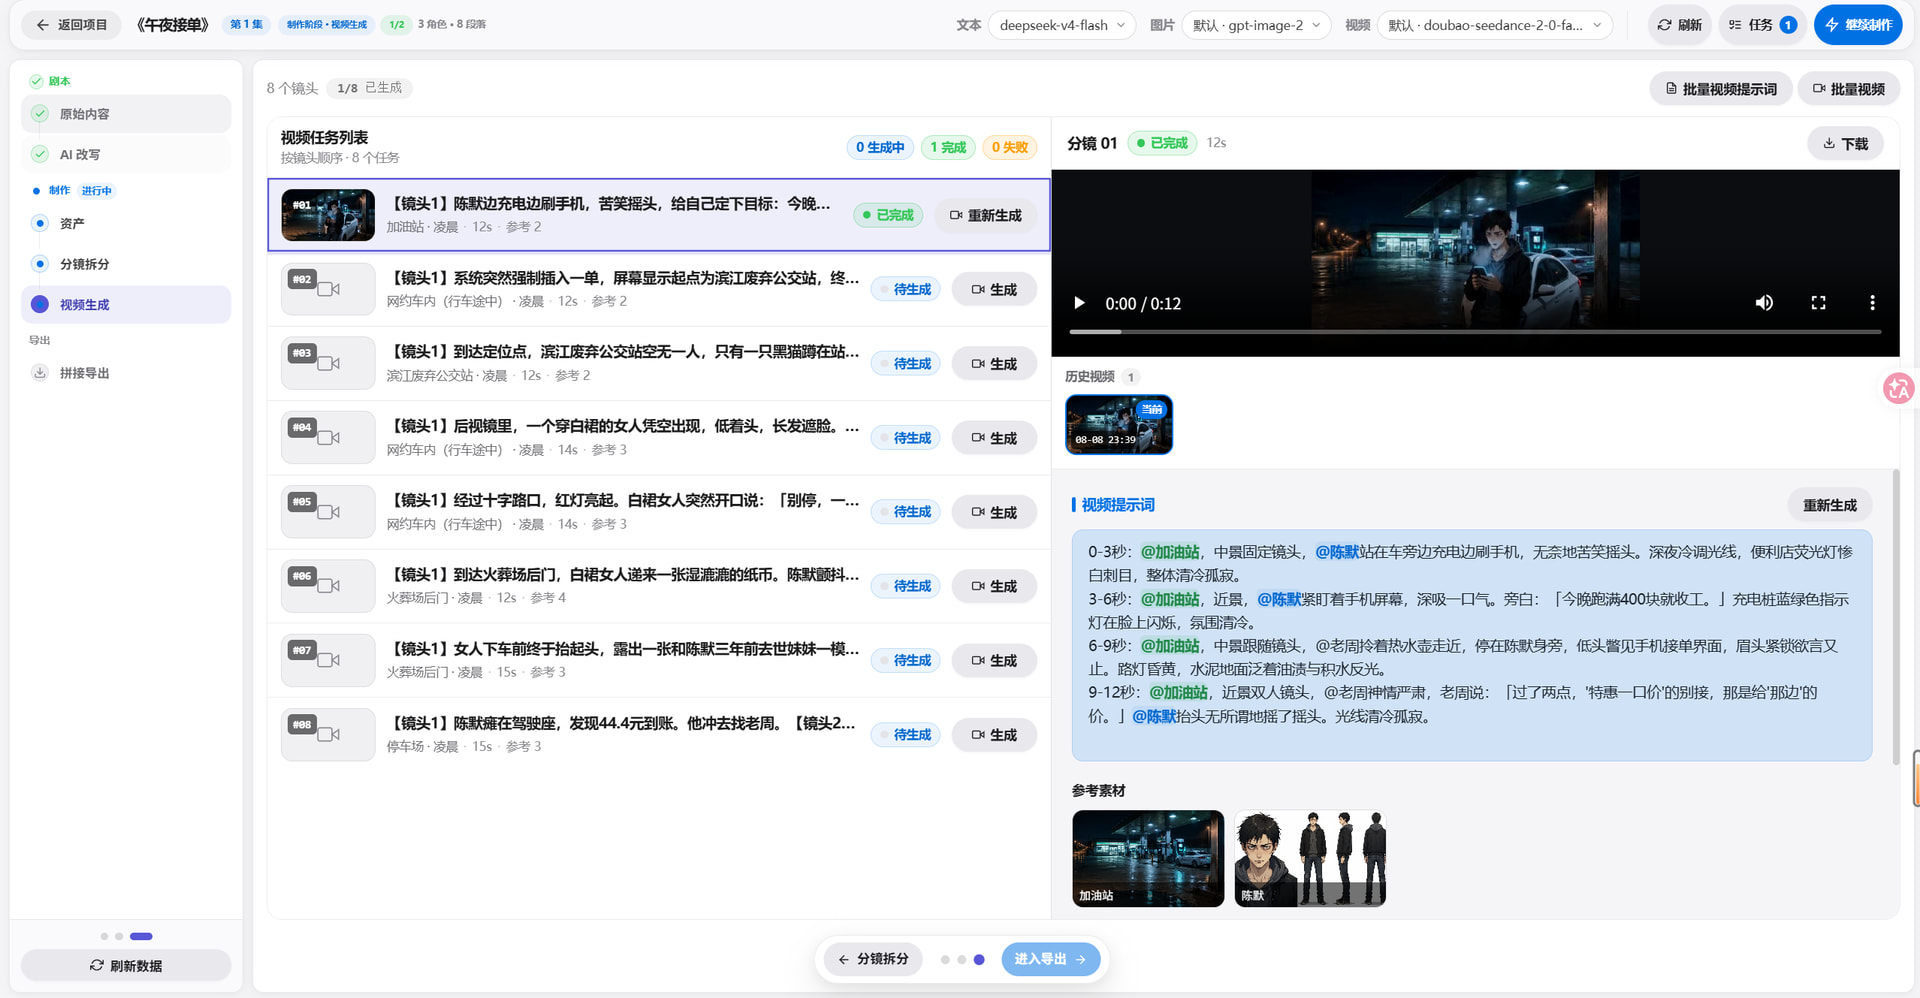This screenshot has height=998, width=1920.
Task: Open the 拼接导出 sidebar step
Action: coord(126,373)
